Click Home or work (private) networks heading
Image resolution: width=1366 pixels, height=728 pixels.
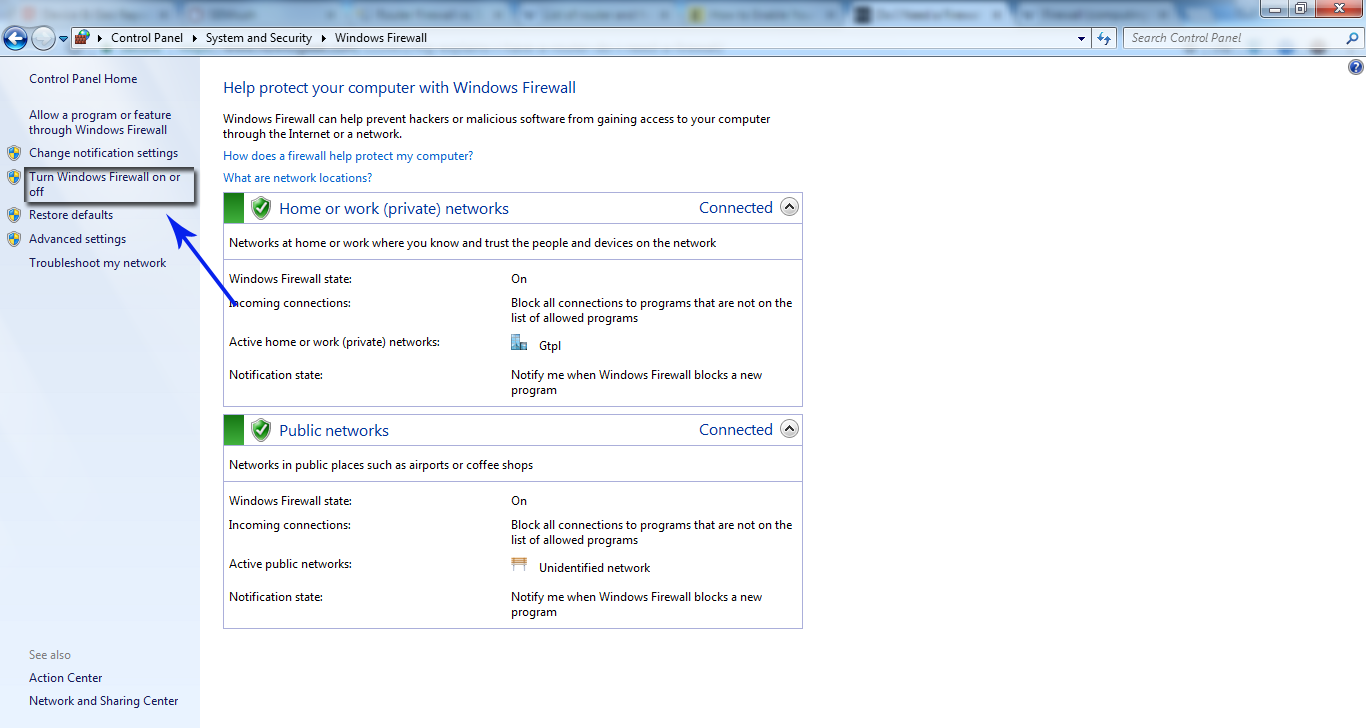394,209
